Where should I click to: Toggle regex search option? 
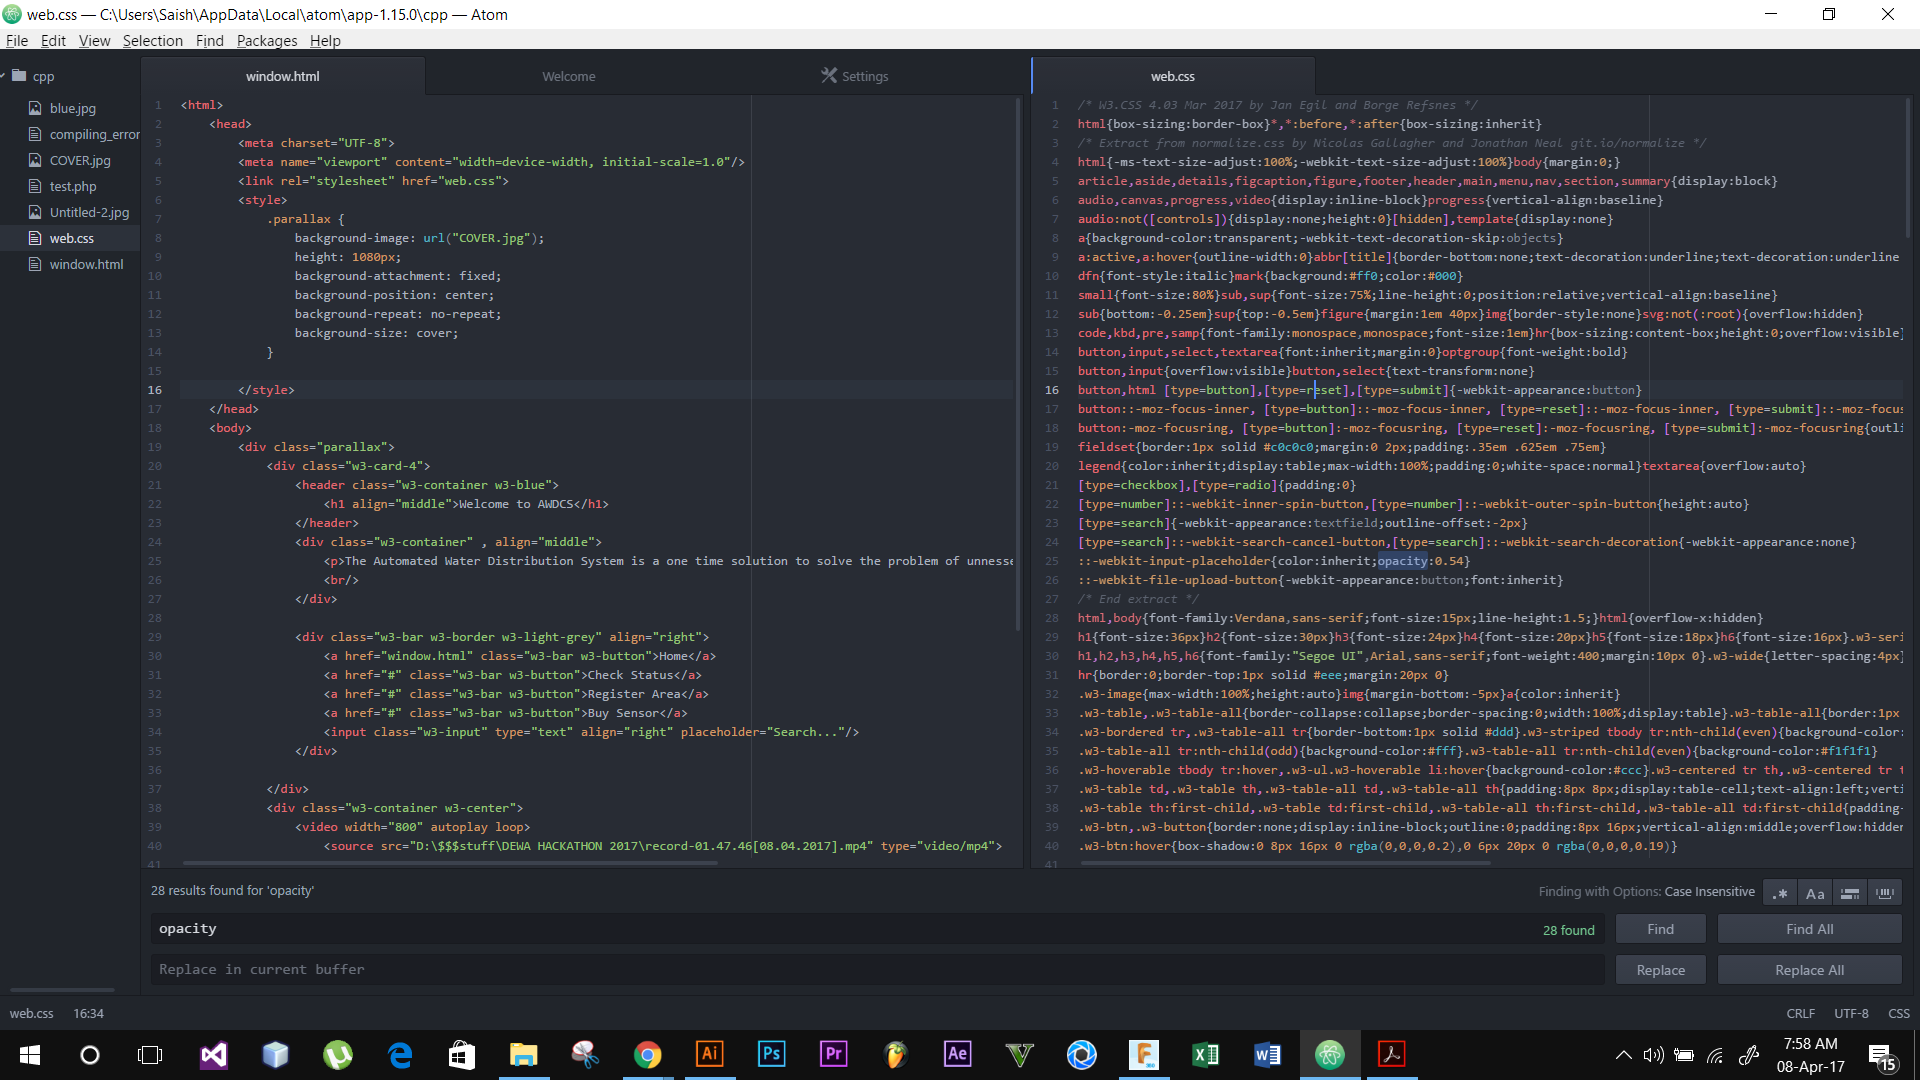[1780, 893]
